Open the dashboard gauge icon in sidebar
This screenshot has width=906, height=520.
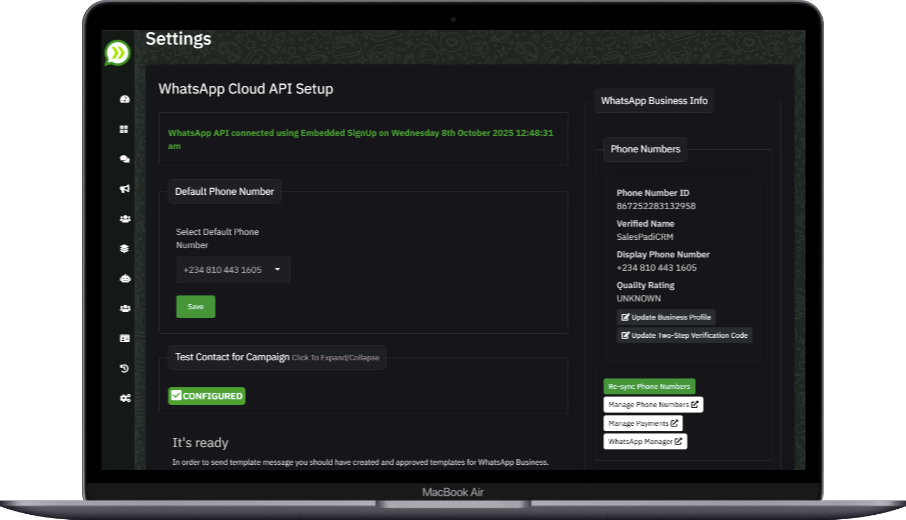124,100
